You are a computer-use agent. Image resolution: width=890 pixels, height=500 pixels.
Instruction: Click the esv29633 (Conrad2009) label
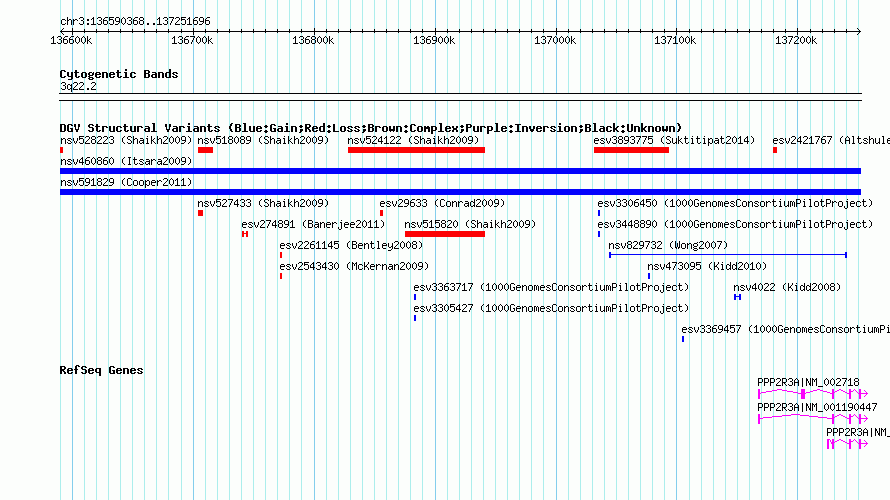442,203
